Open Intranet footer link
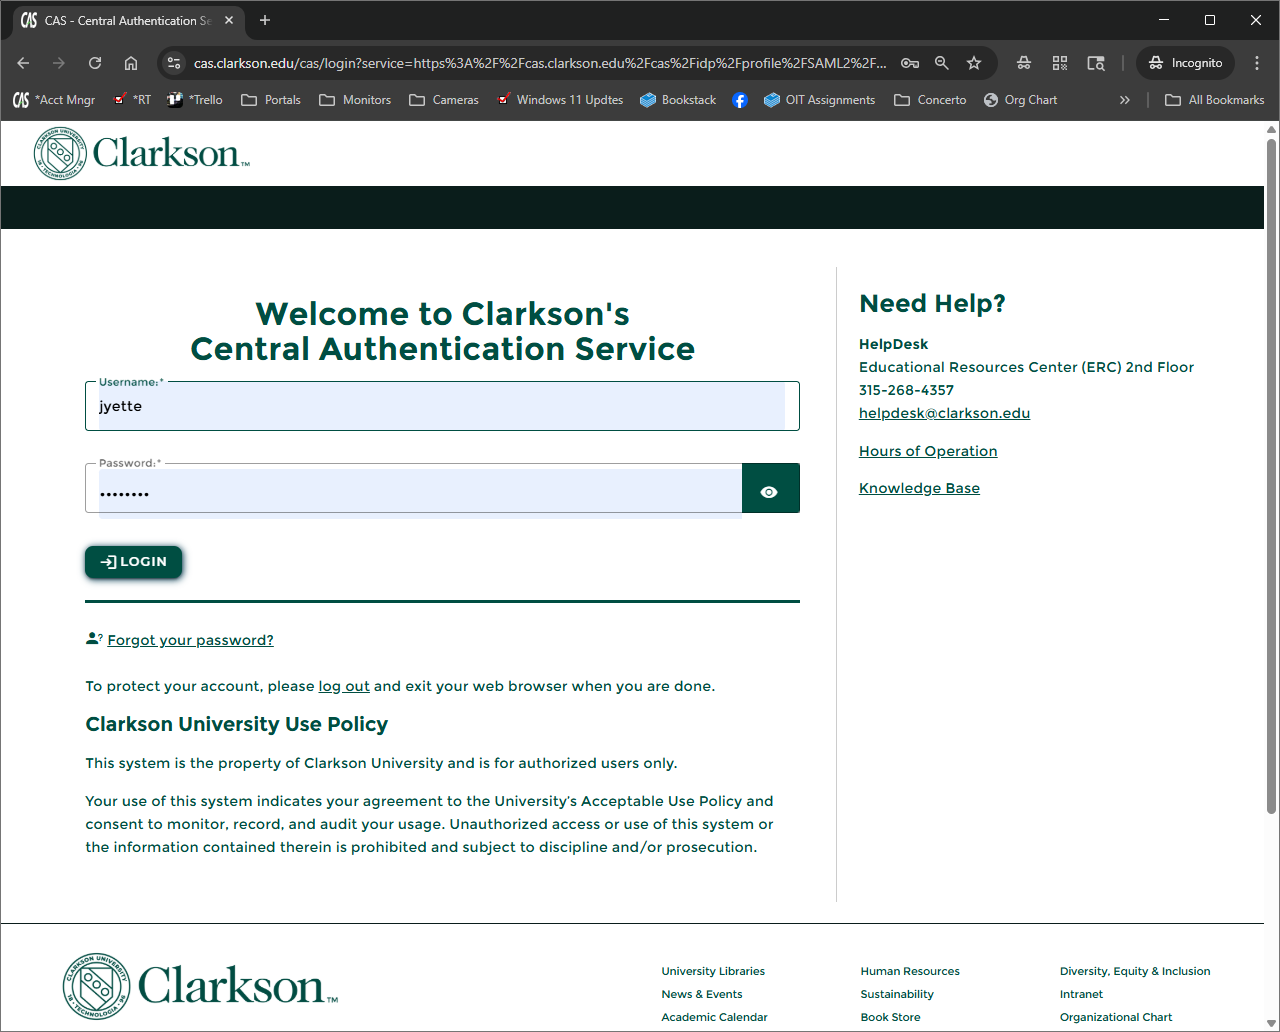 [x=1081, y=994]
